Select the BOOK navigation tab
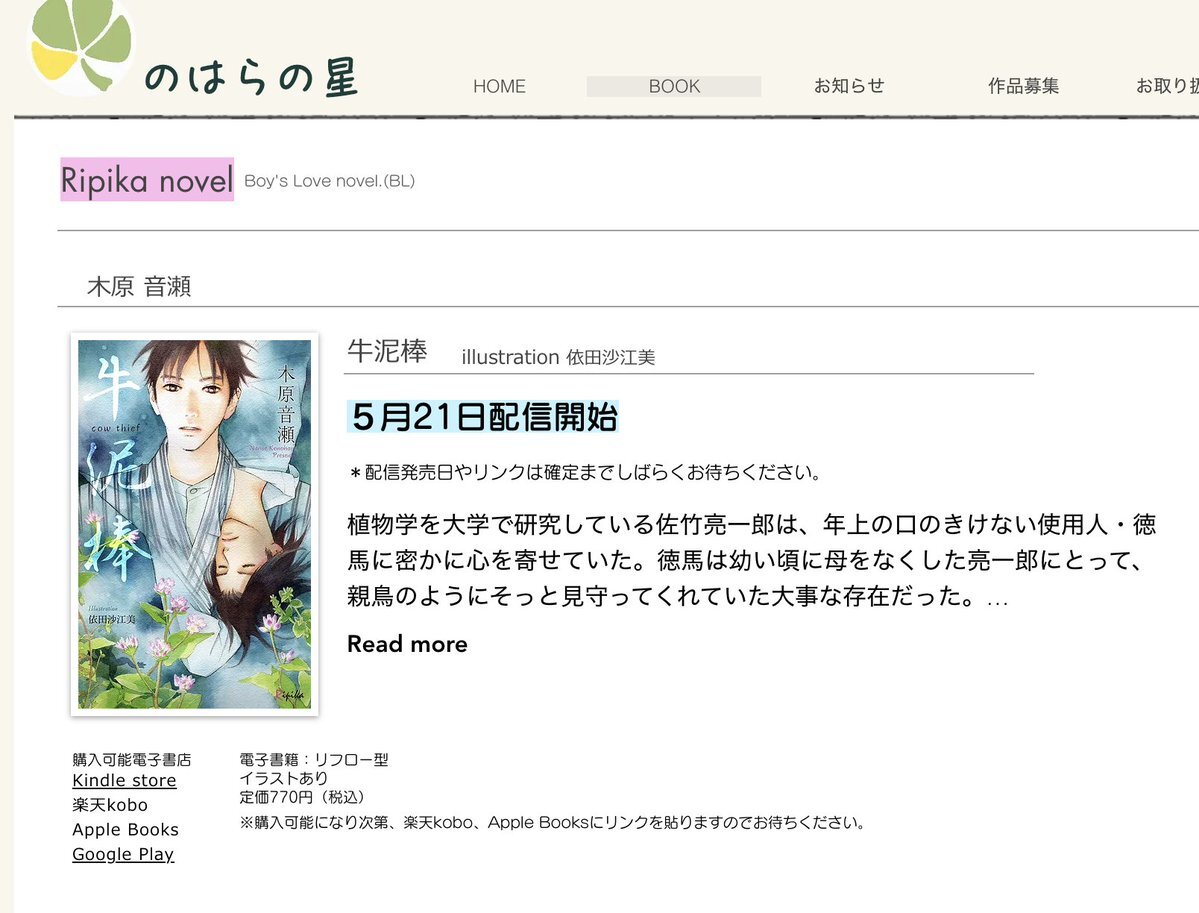This screenshot has height=913, width=1199. coord(674,86)
